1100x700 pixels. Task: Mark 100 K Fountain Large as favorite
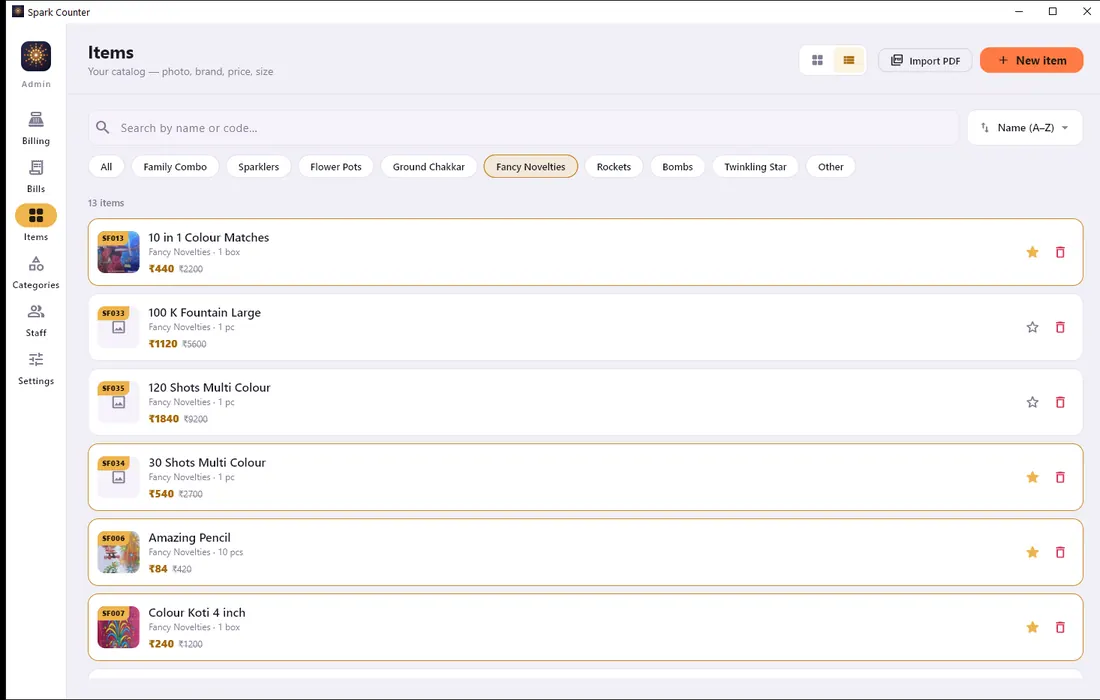1032,327
